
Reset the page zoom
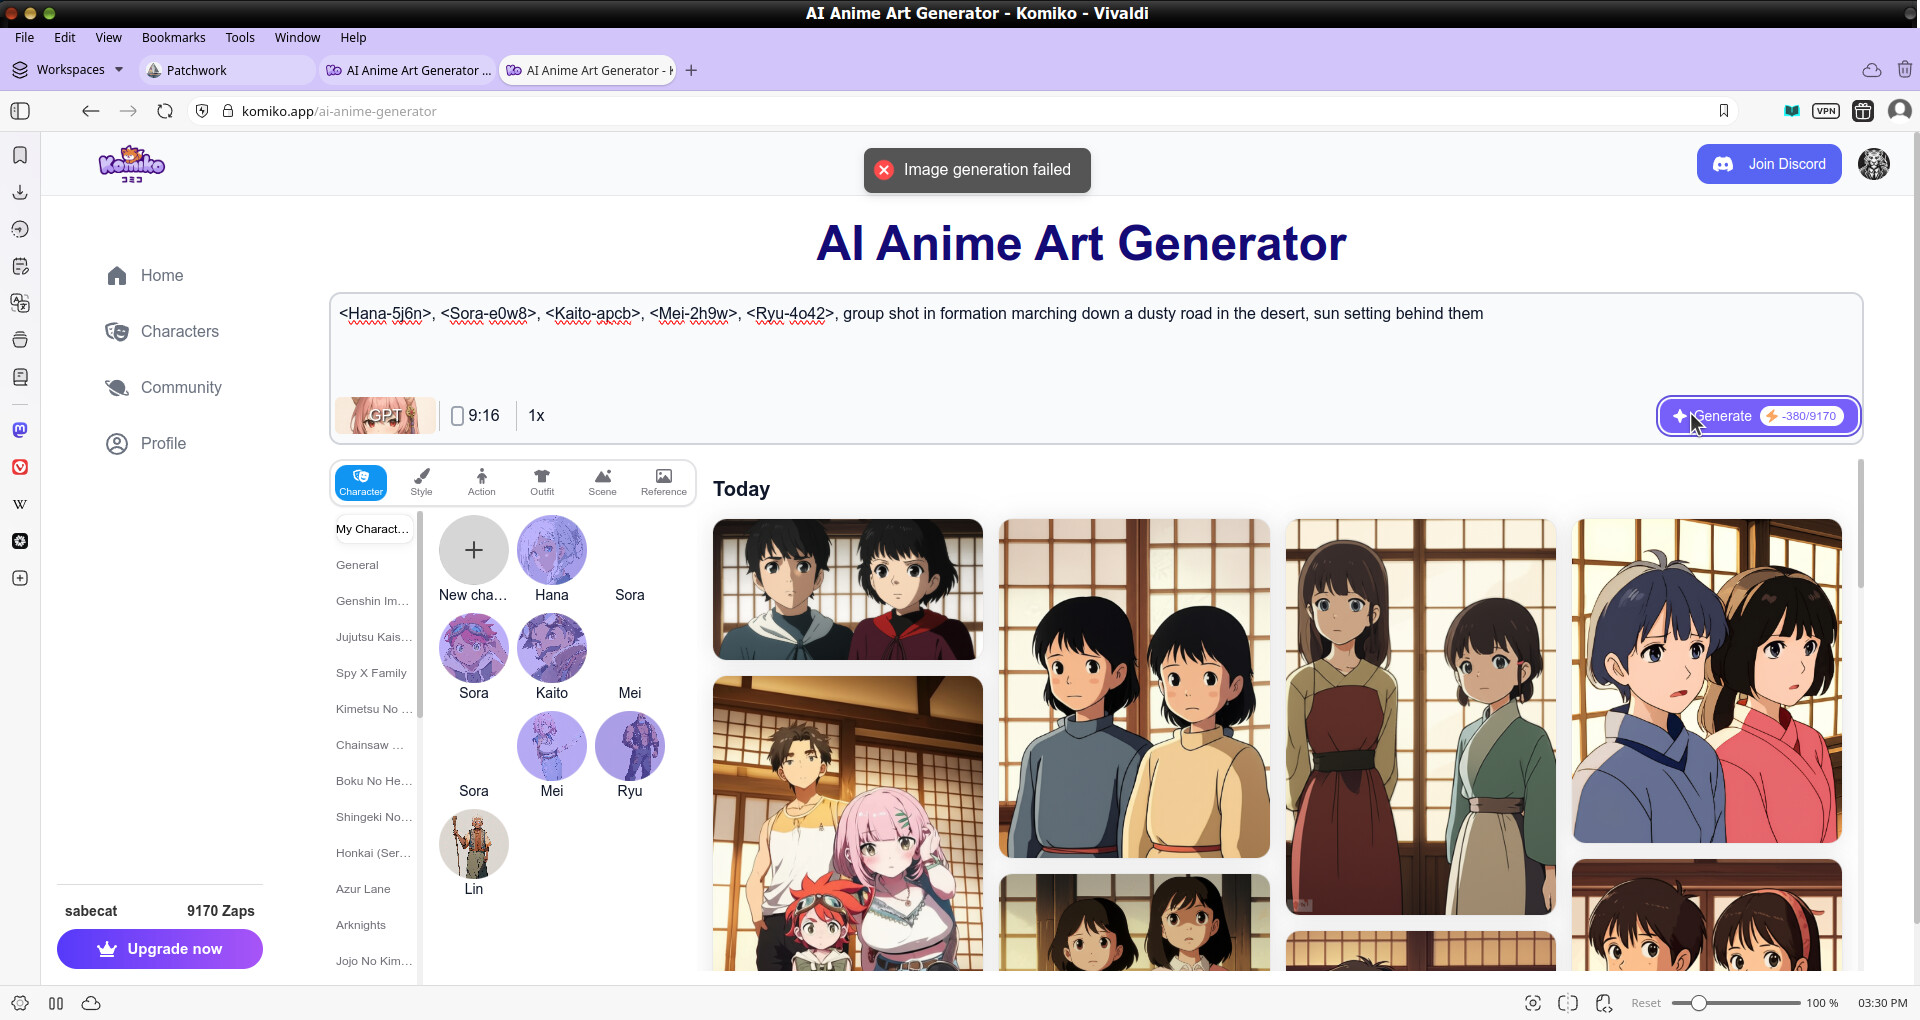(x=1646, y=1003)
